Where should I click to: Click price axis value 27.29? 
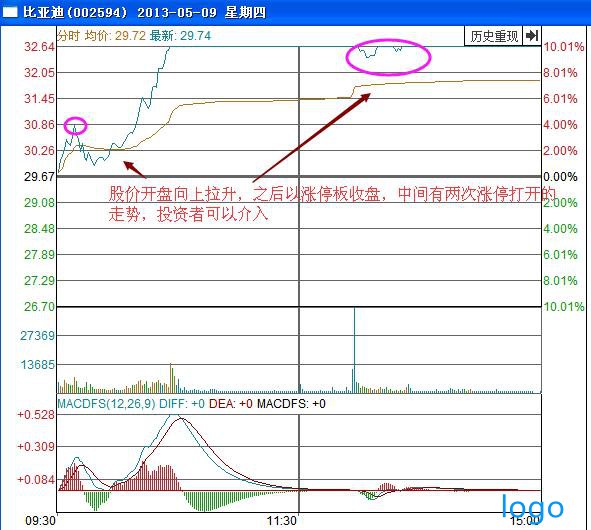point(39,281)
